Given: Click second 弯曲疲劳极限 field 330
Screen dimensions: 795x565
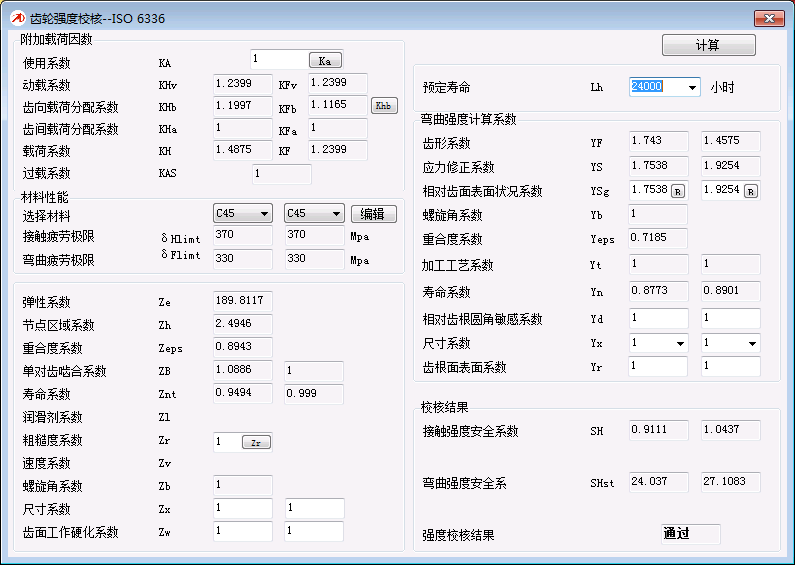Looking at the screenshot, I should (315, 259).
